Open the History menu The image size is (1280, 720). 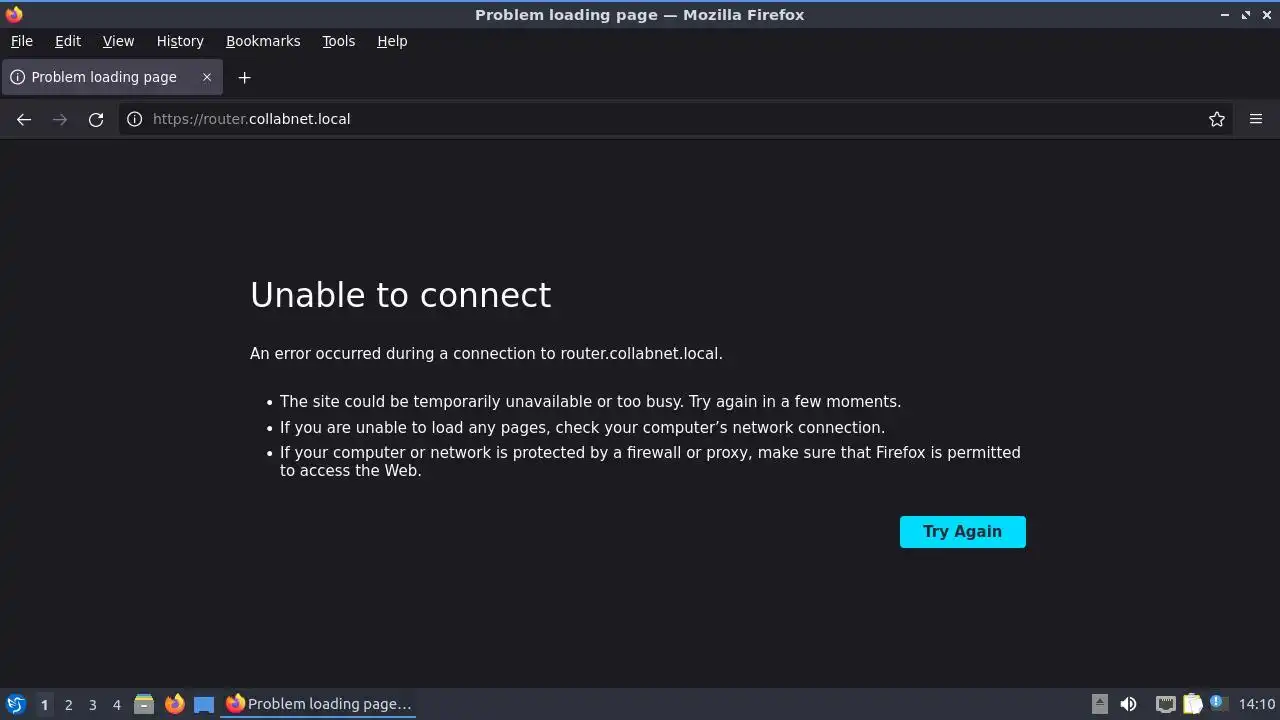(x=180, y=41)
